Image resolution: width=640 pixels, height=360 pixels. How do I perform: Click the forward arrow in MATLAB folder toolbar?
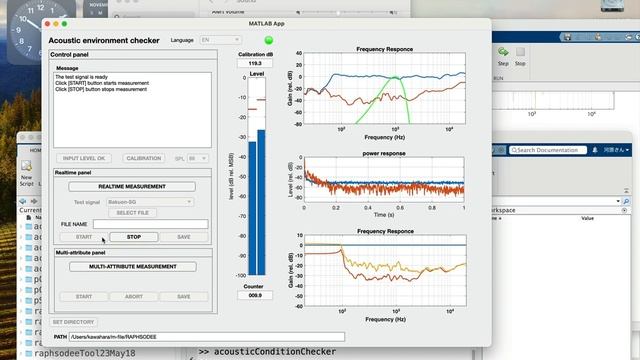click(x=34, y=201)
